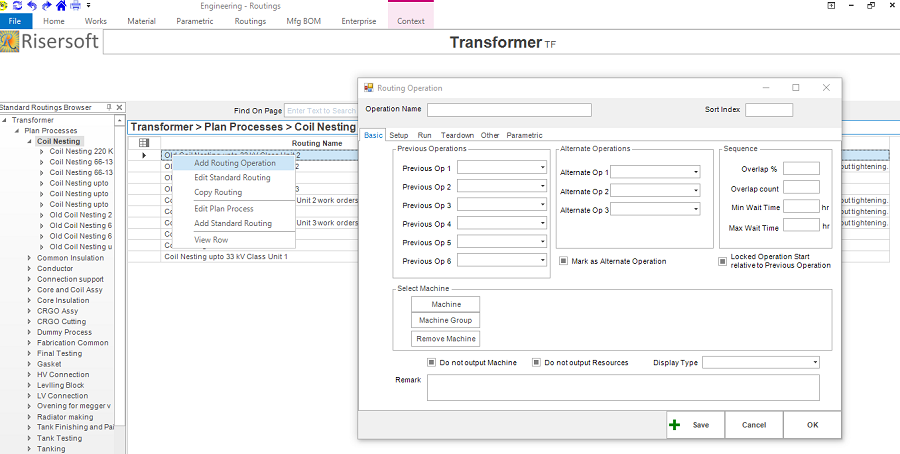The width and height of the screenshot is (900, 454).
Task: Choose View Row from context menu
Action: click(234, 239)
